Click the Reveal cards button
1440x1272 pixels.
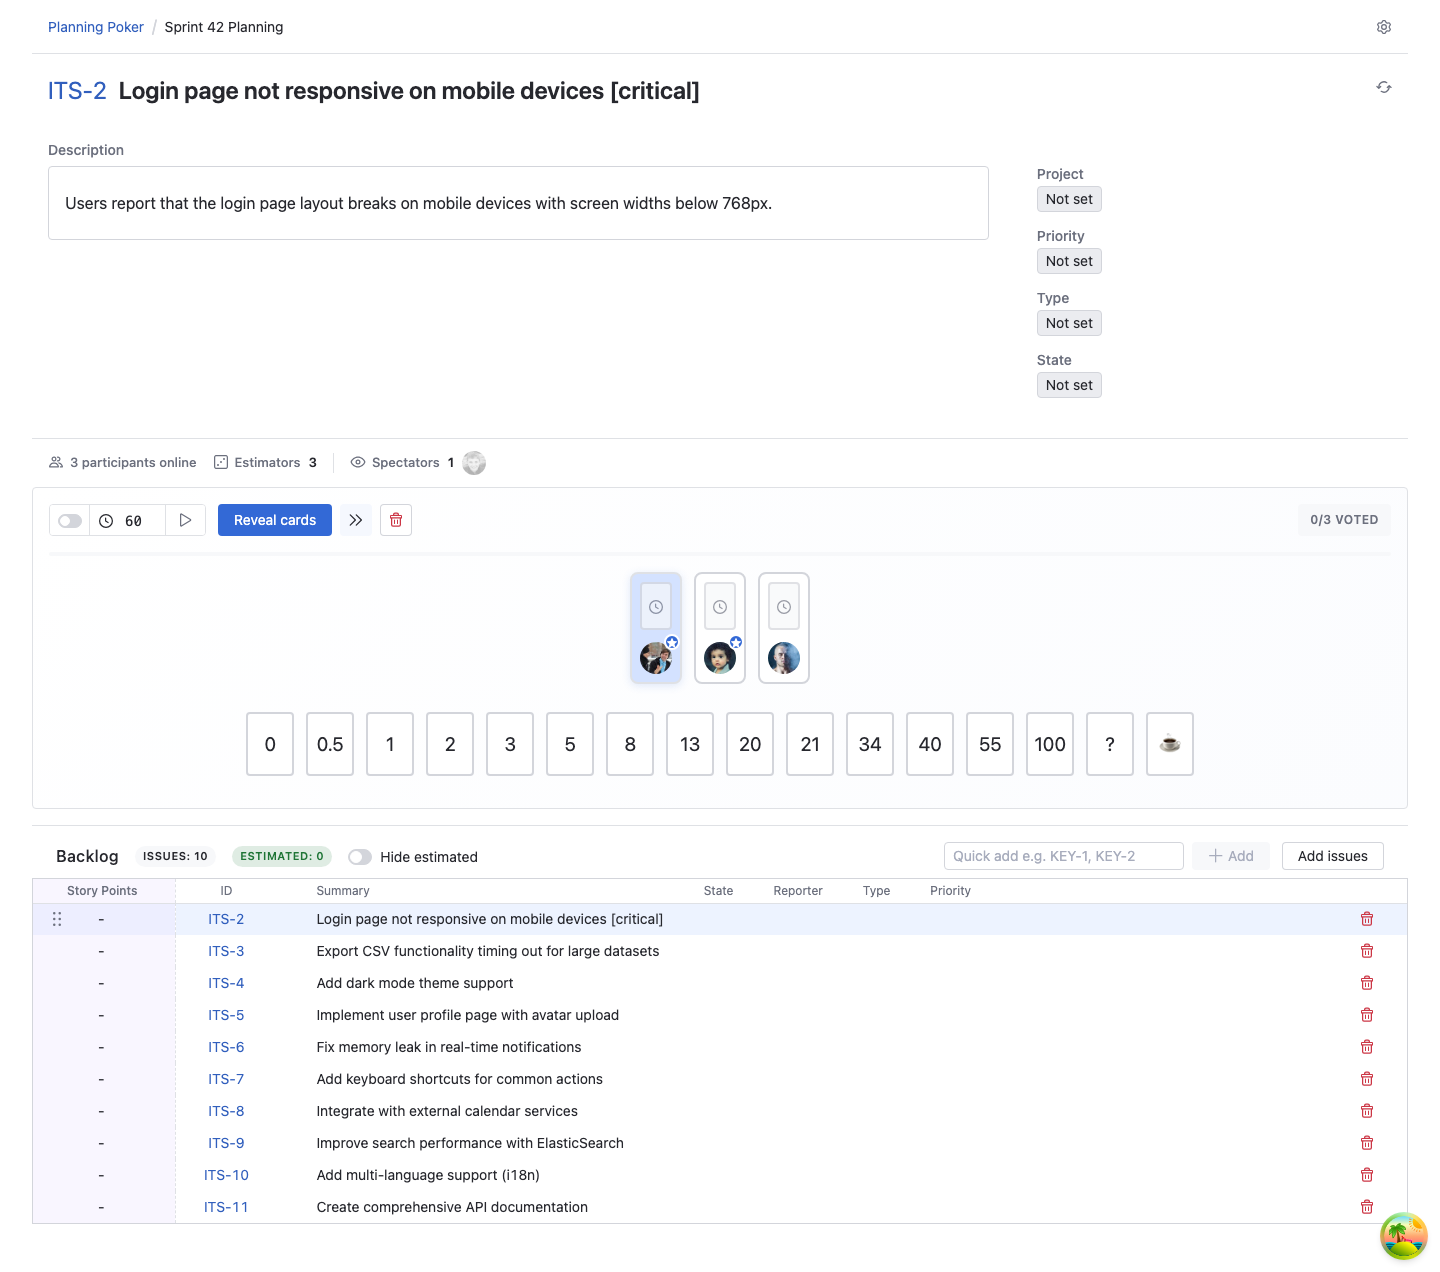pos(275,520)
